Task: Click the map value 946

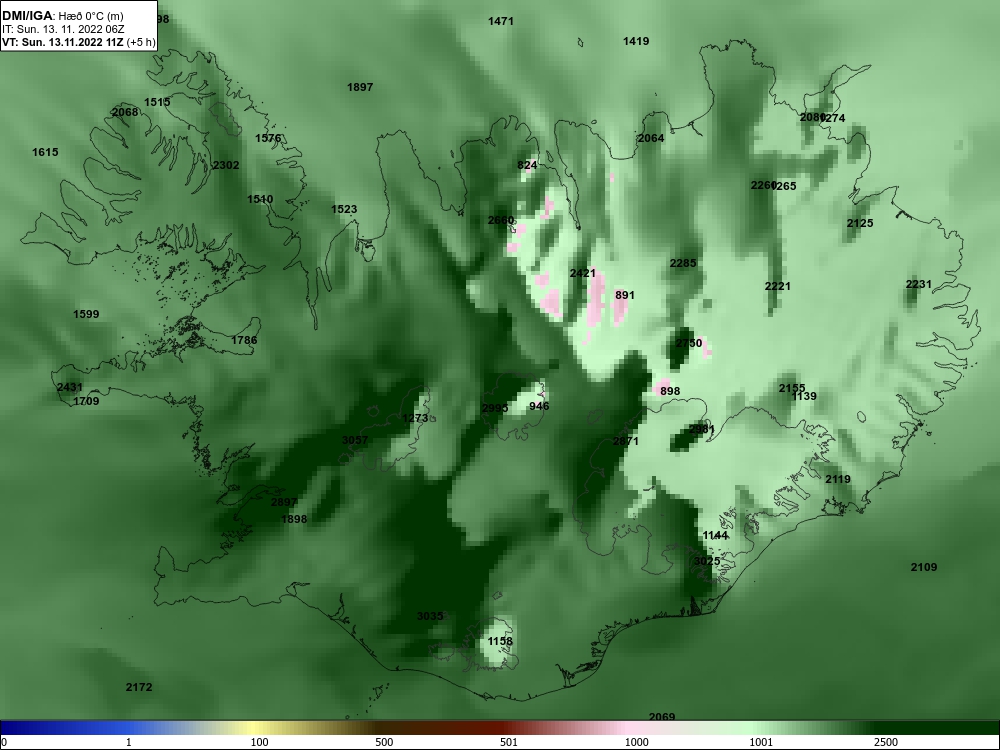Action: [x=539, y=406]
